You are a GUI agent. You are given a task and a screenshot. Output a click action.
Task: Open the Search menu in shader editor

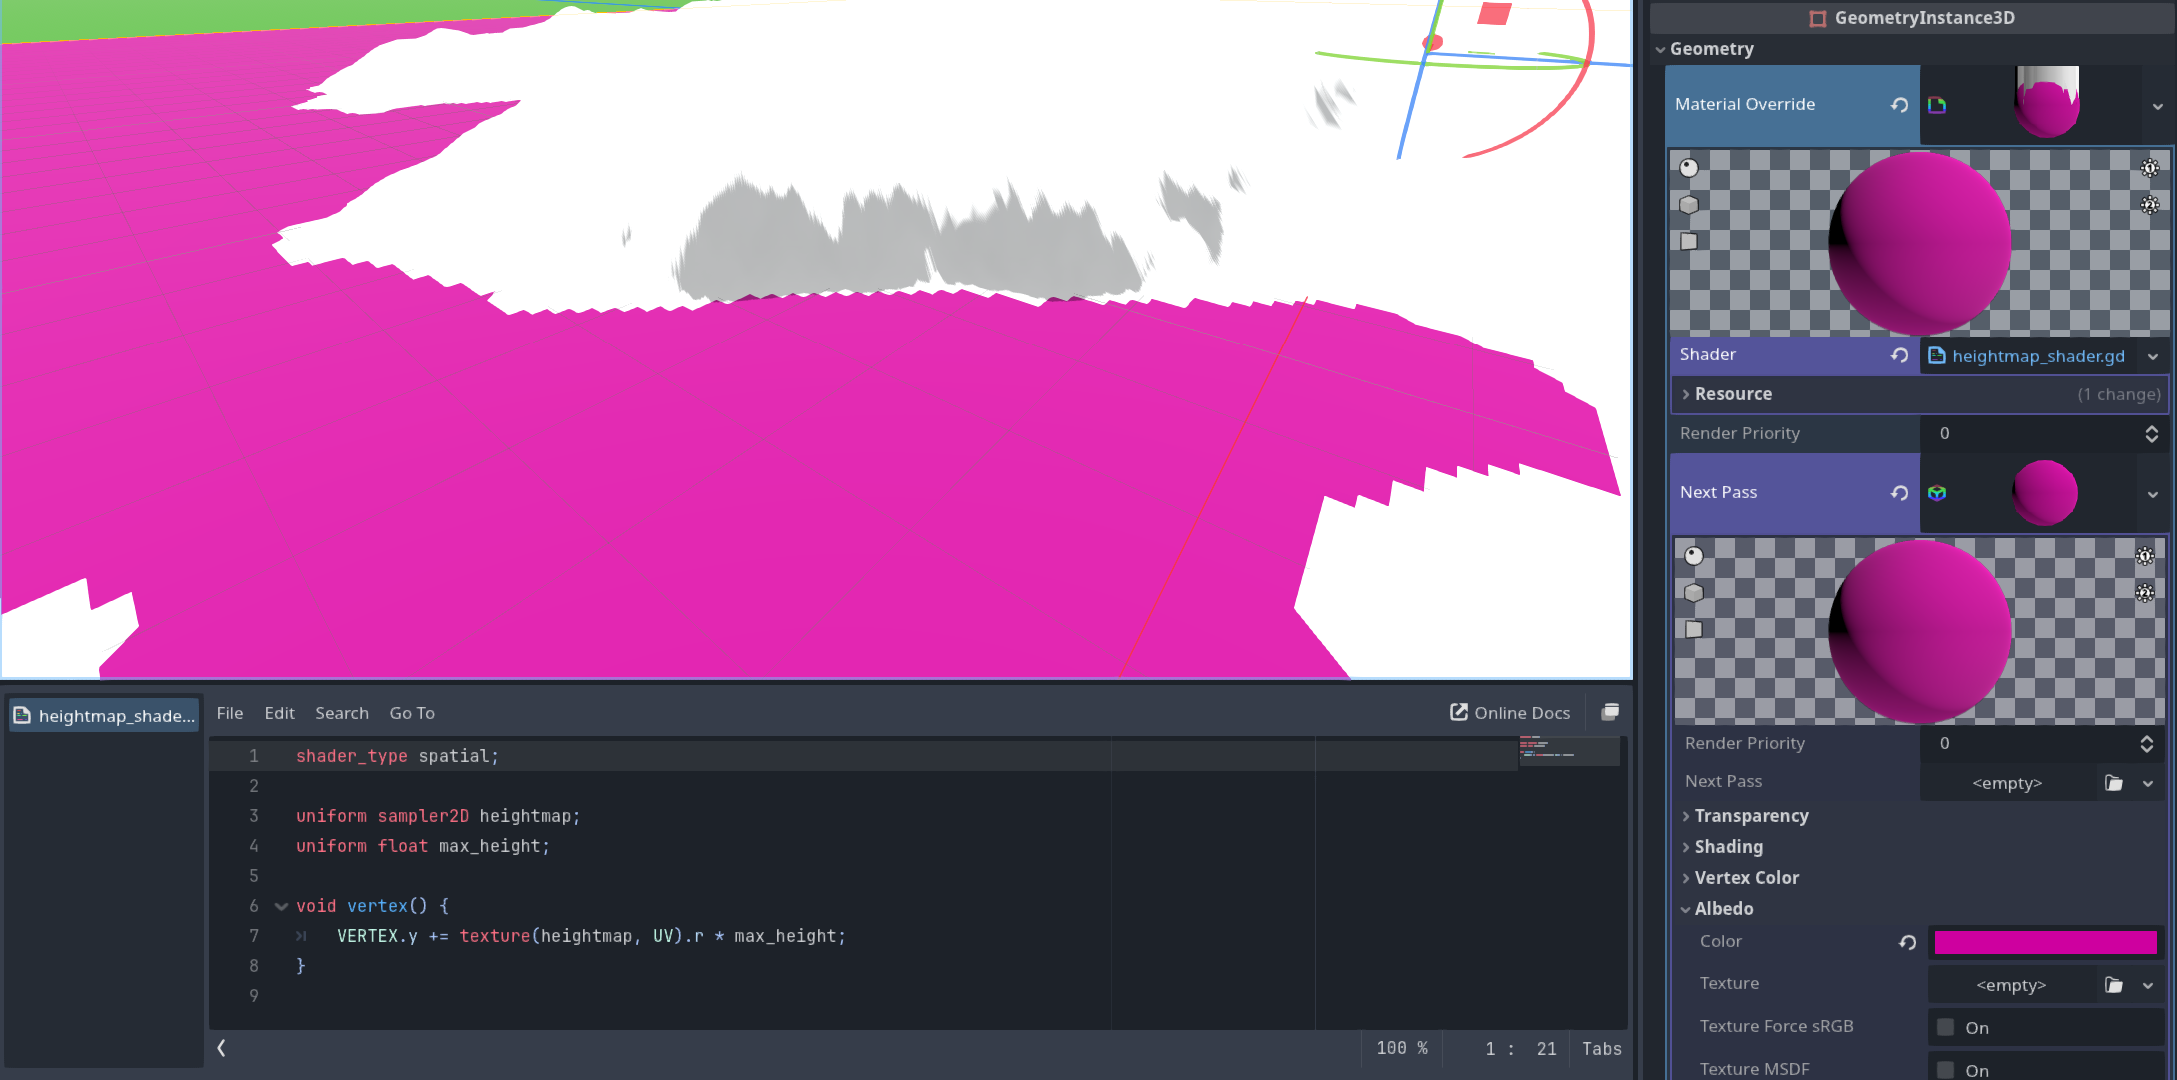click(341, 713)
